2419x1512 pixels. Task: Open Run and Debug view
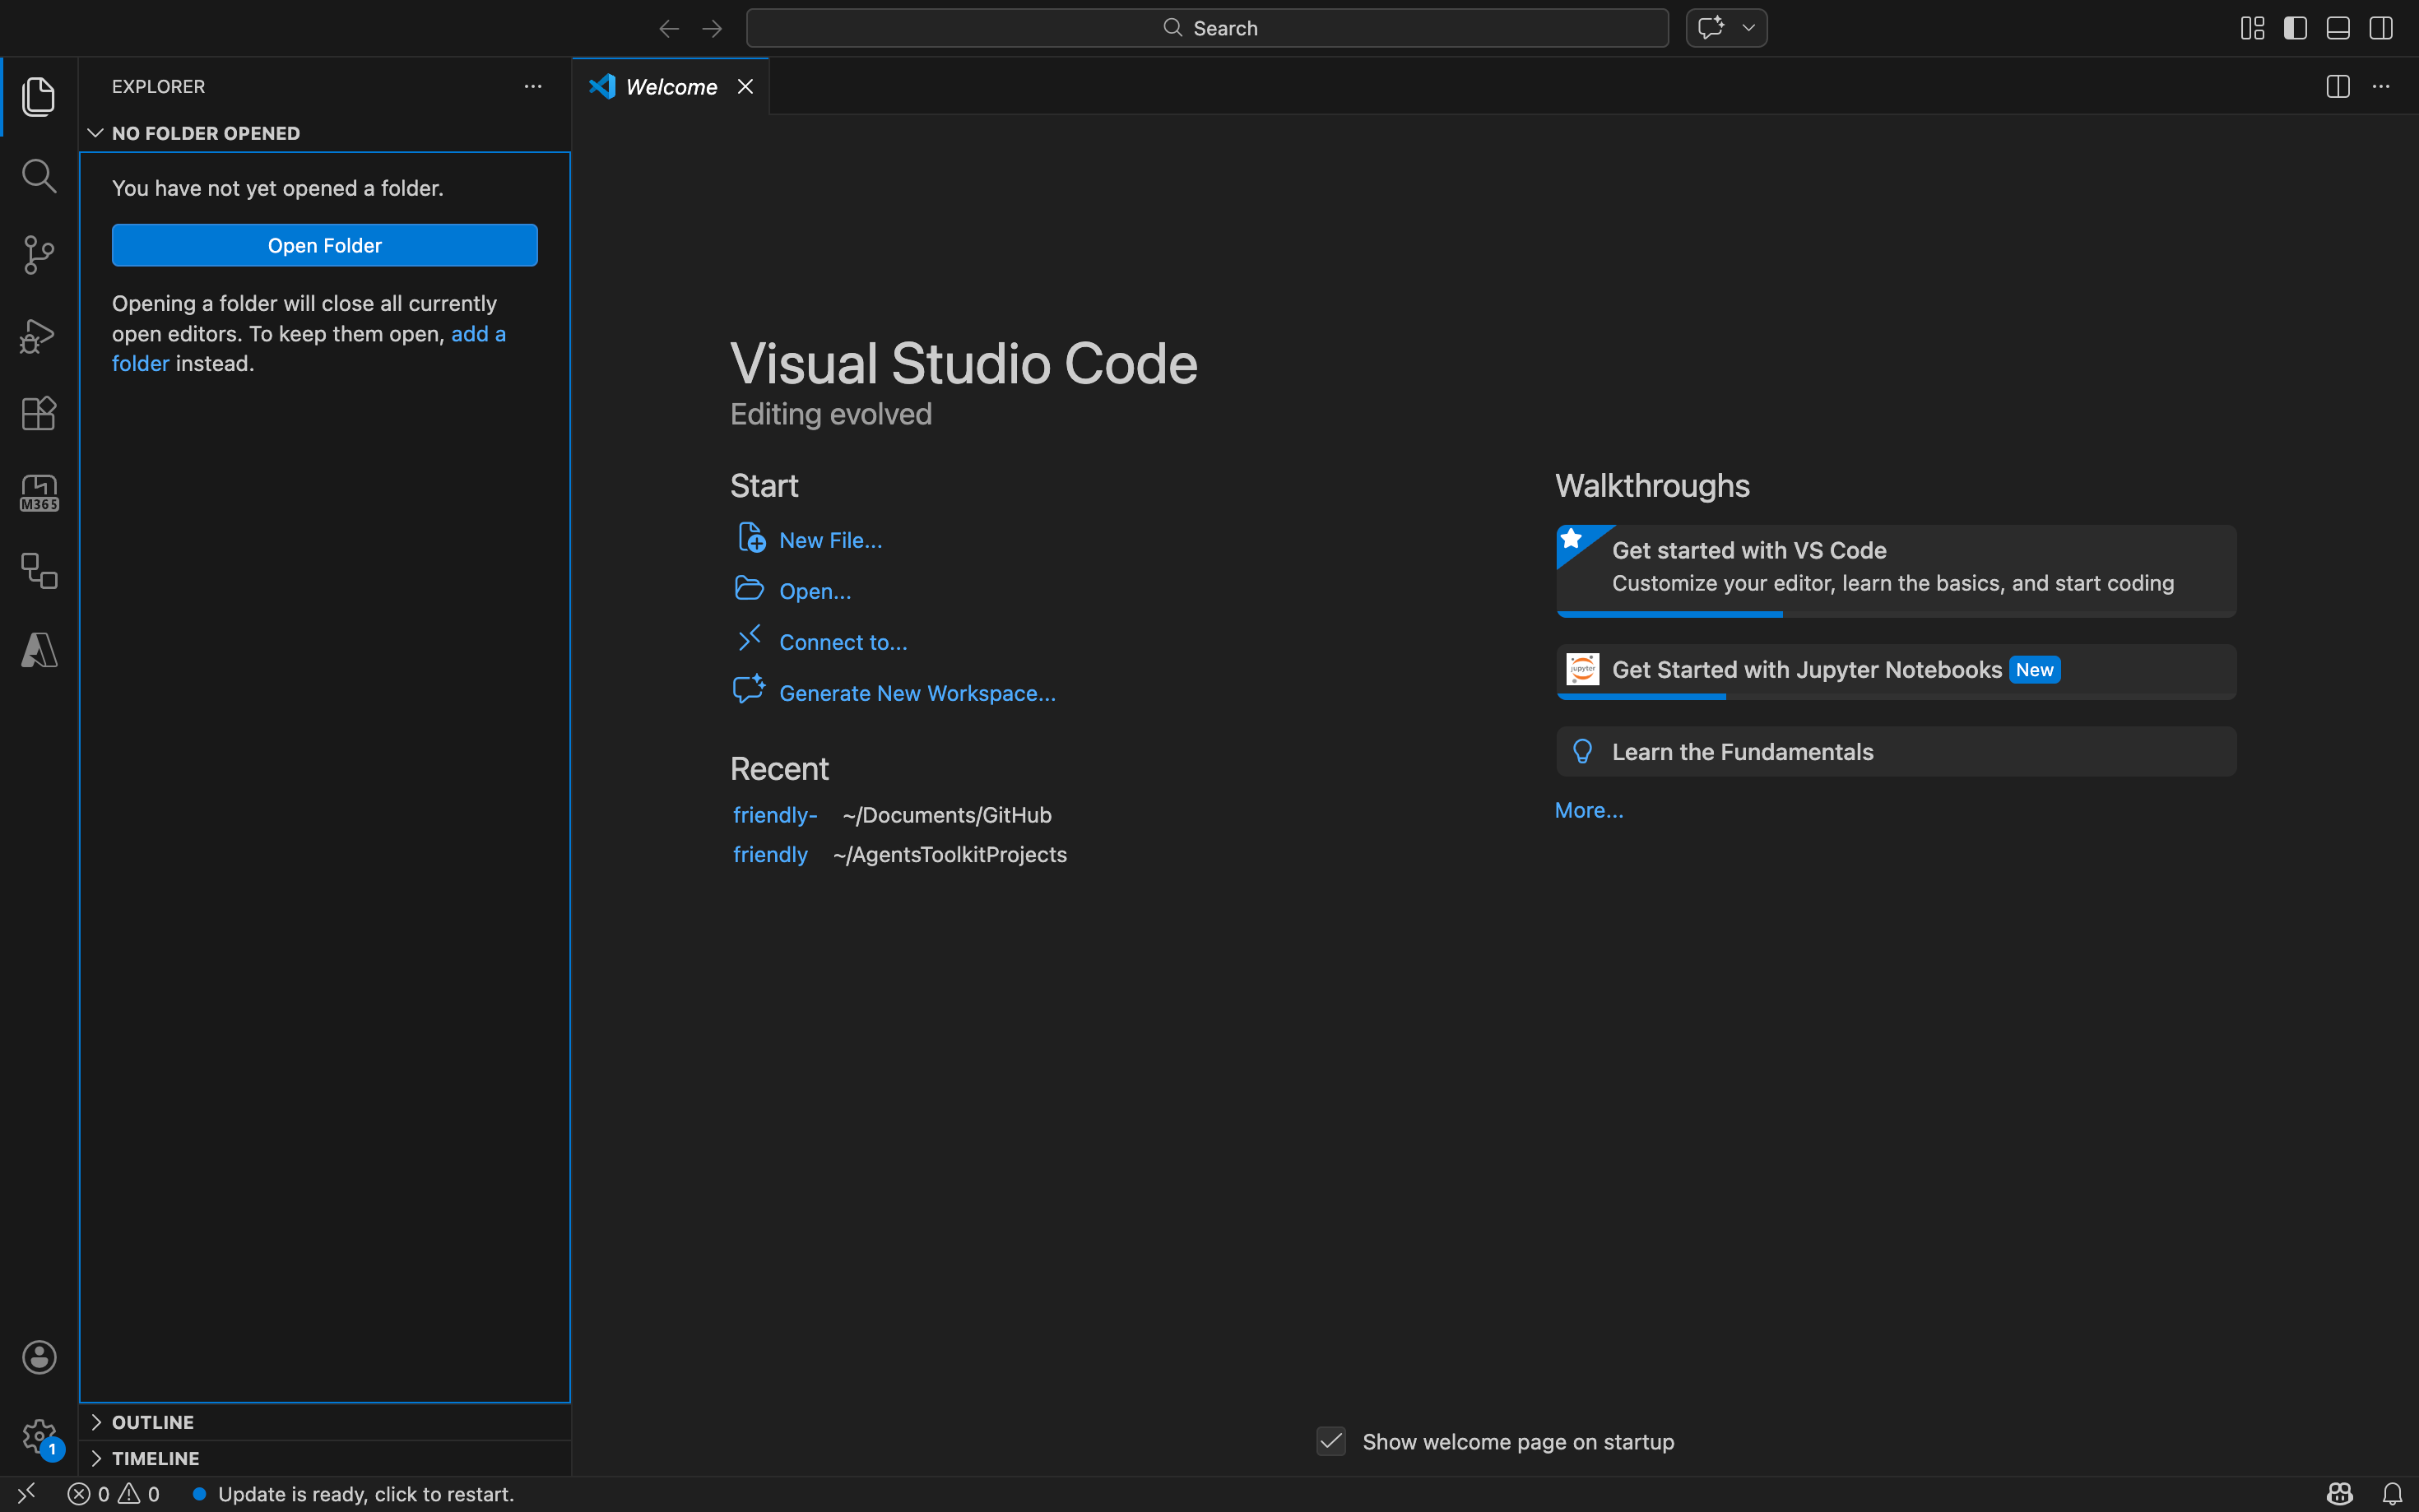point(39,335)
